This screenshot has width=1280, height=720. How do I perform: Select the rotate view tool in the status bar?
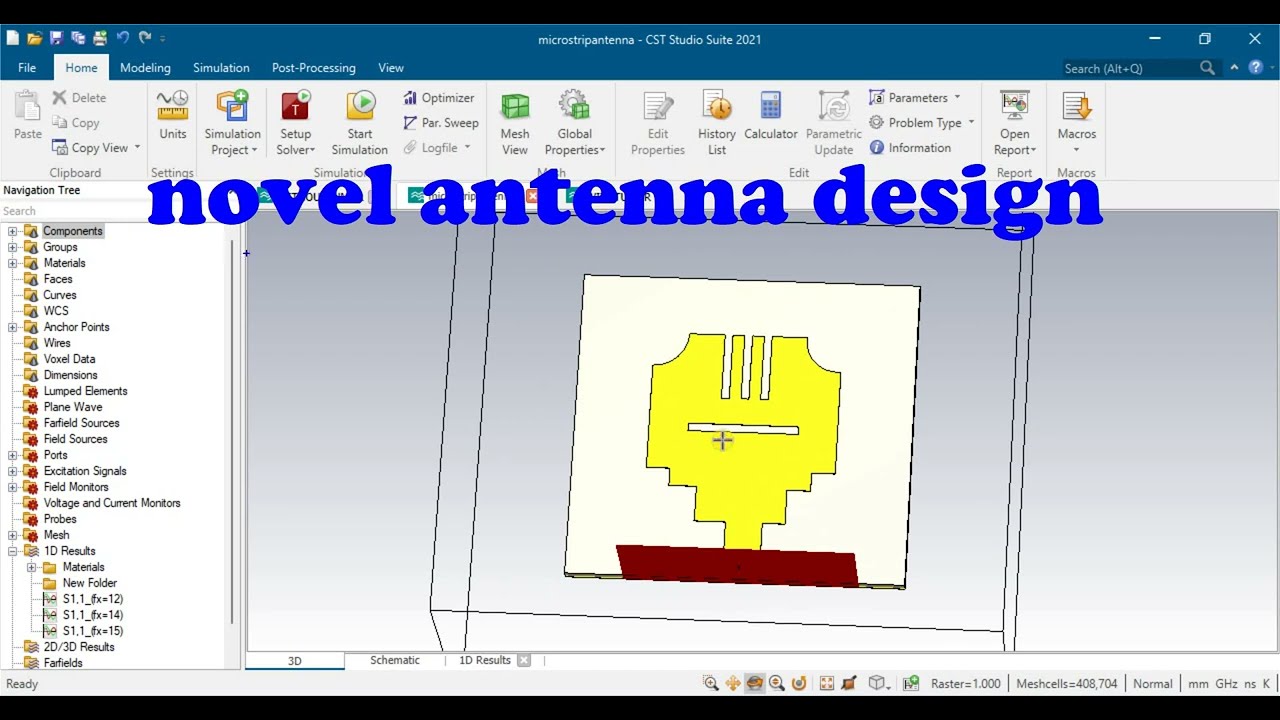click(755, 684)
